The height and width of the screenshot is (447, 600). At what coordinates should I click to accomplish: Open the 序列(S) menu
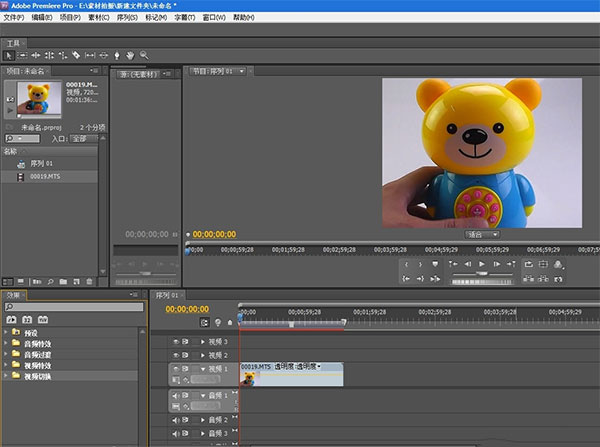(x=127, y=17)
